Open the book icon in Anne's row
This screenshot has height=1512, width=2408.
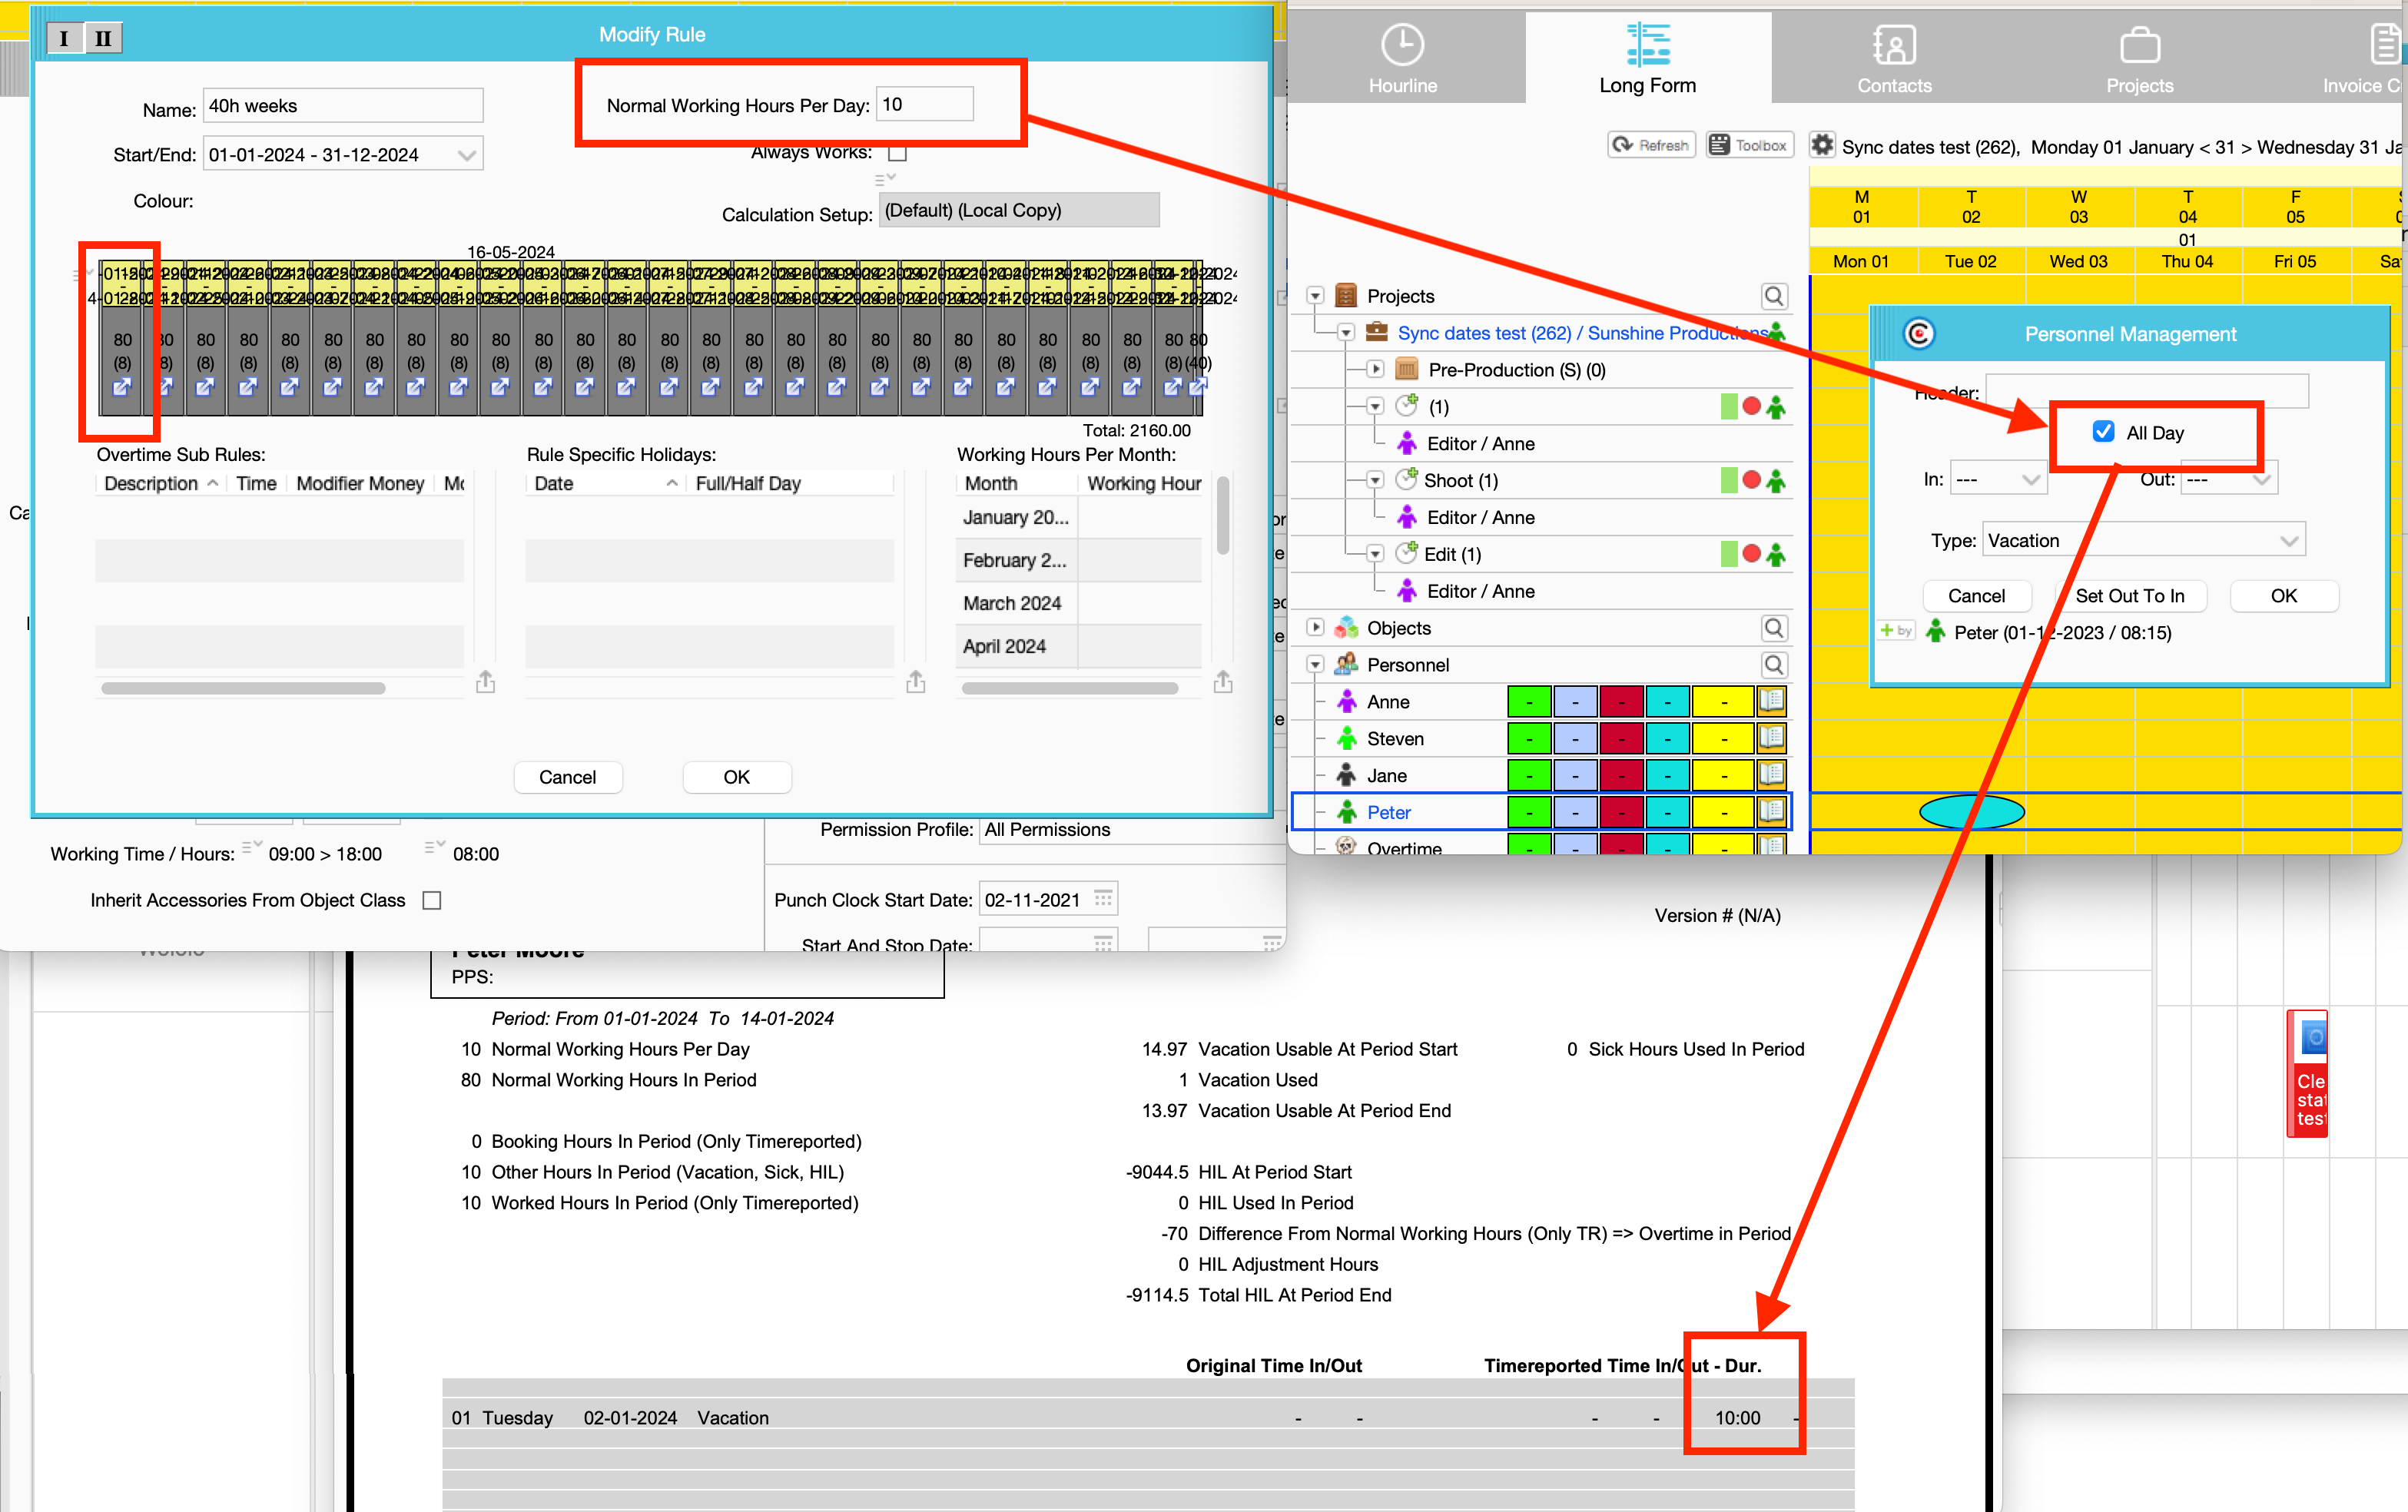(x=1771, y=701)
